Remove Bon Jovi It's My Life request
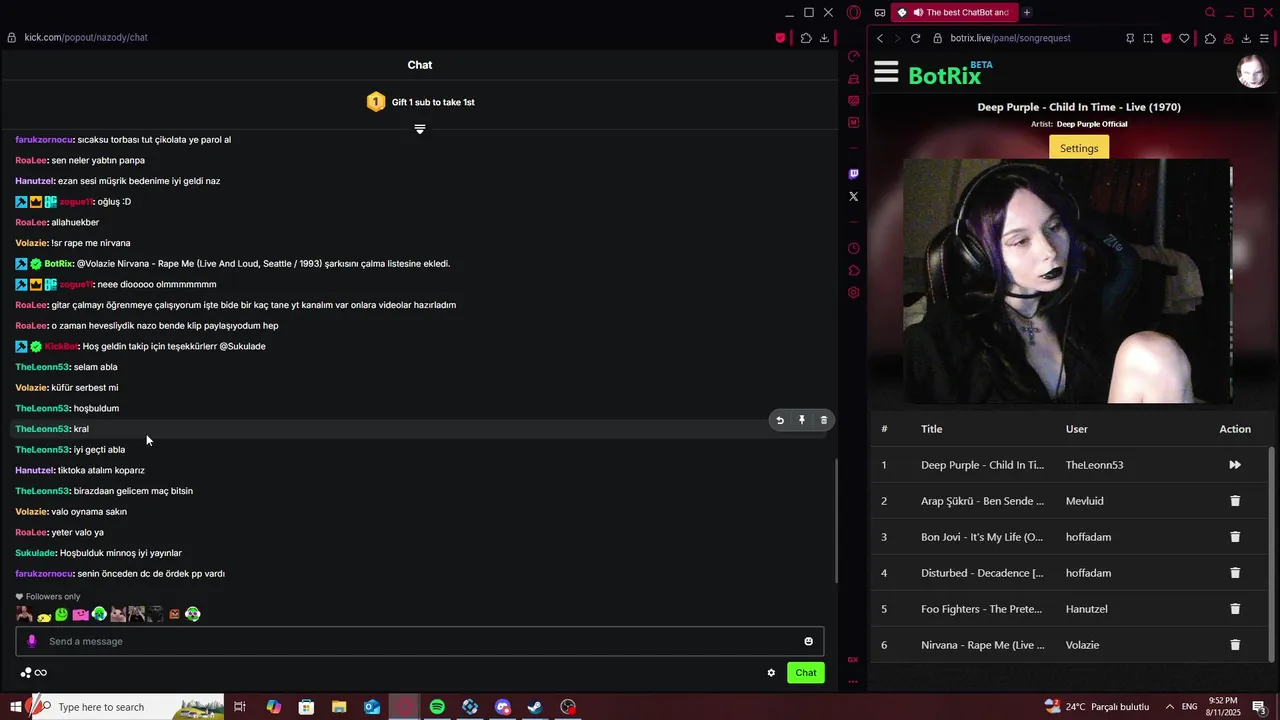The image size is (1280, 720). (x=1235, y=537)
